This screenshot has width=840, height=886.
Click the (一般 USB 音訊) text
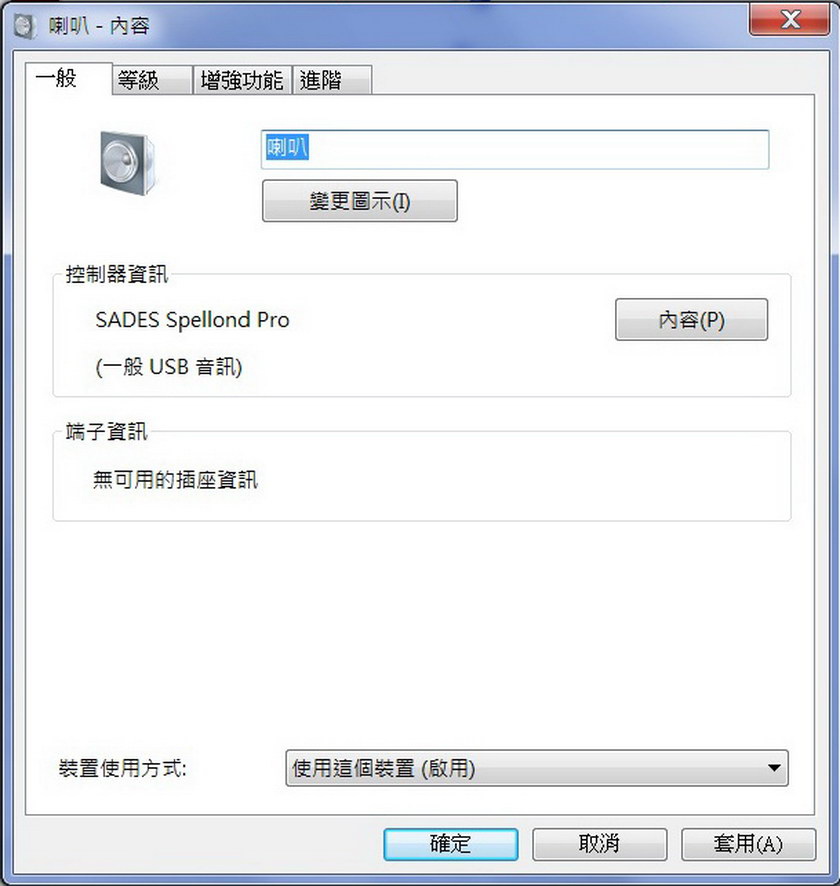click(x=169, y=367)
